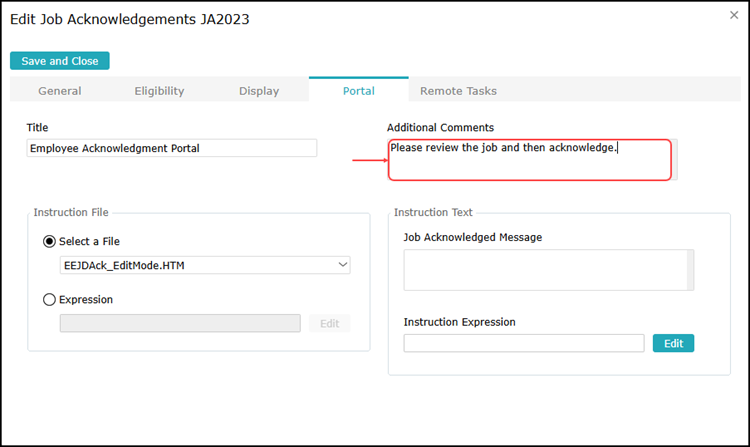Click the Save and Close button
Screen dimensions: 750x447
point(60,61)
